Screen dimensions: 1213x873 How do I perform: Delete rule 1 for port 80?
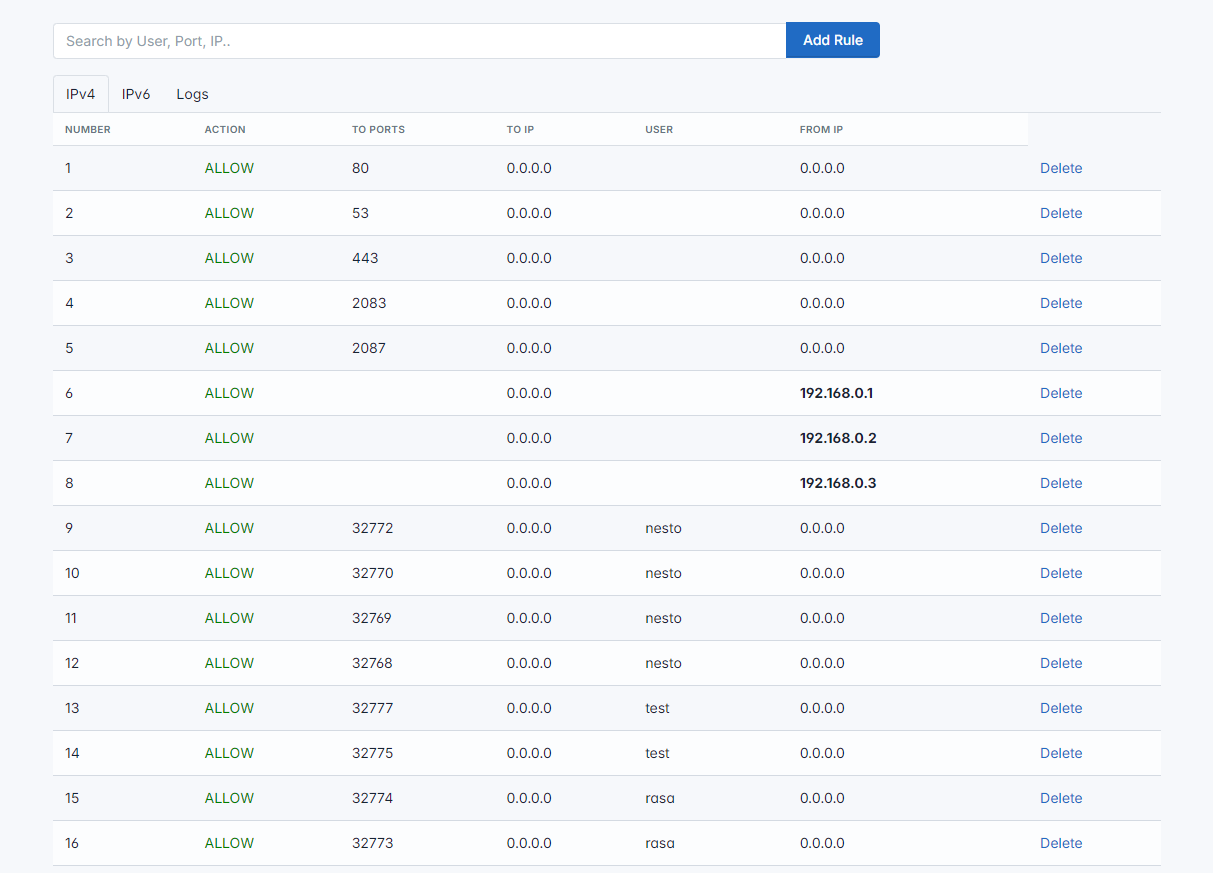click(1061, 168)
